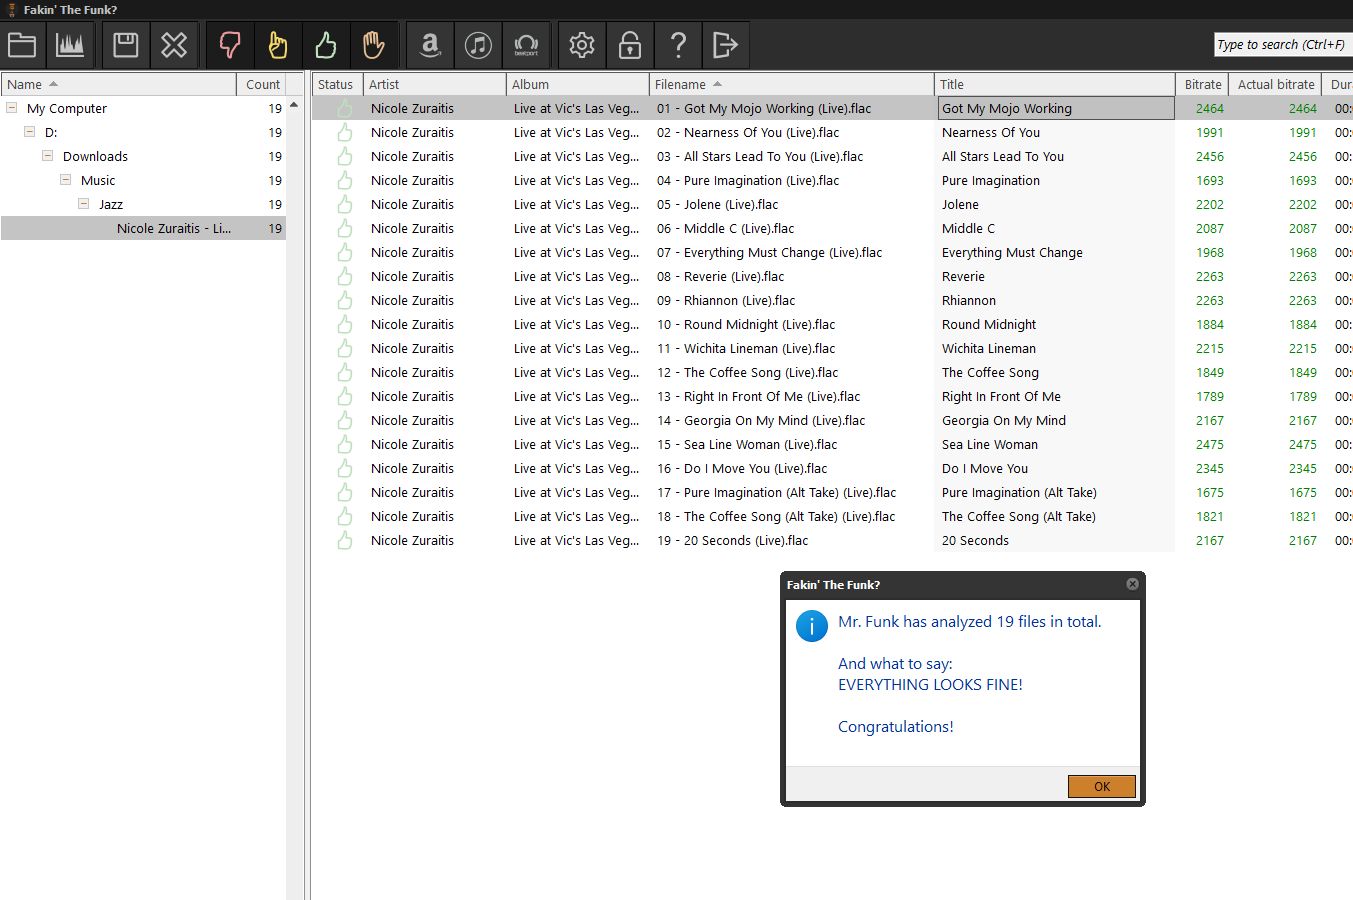Image resolution: width=1353 pixels, height=900 pixels.
Task: Collapse the Downloads folder node
Action: pyautogui.click(x=47, y=156)
